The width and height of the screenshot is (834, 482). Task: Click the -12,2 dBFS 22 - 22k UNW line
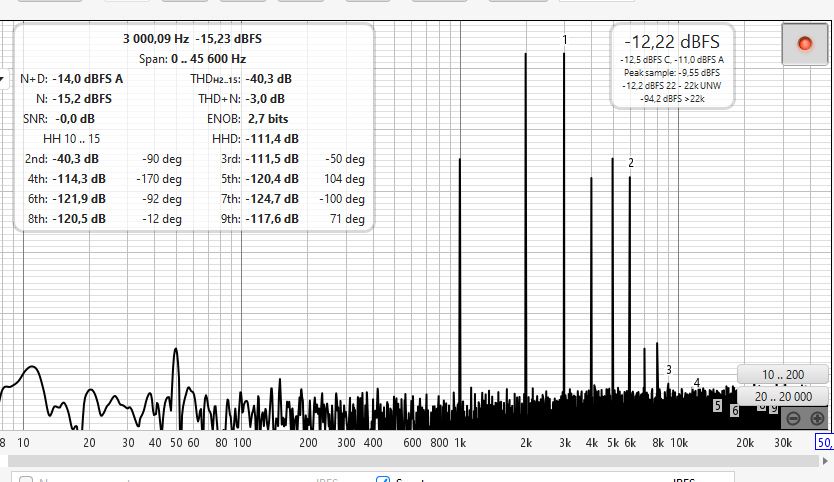pyautogui.click(x=672, y=86)
